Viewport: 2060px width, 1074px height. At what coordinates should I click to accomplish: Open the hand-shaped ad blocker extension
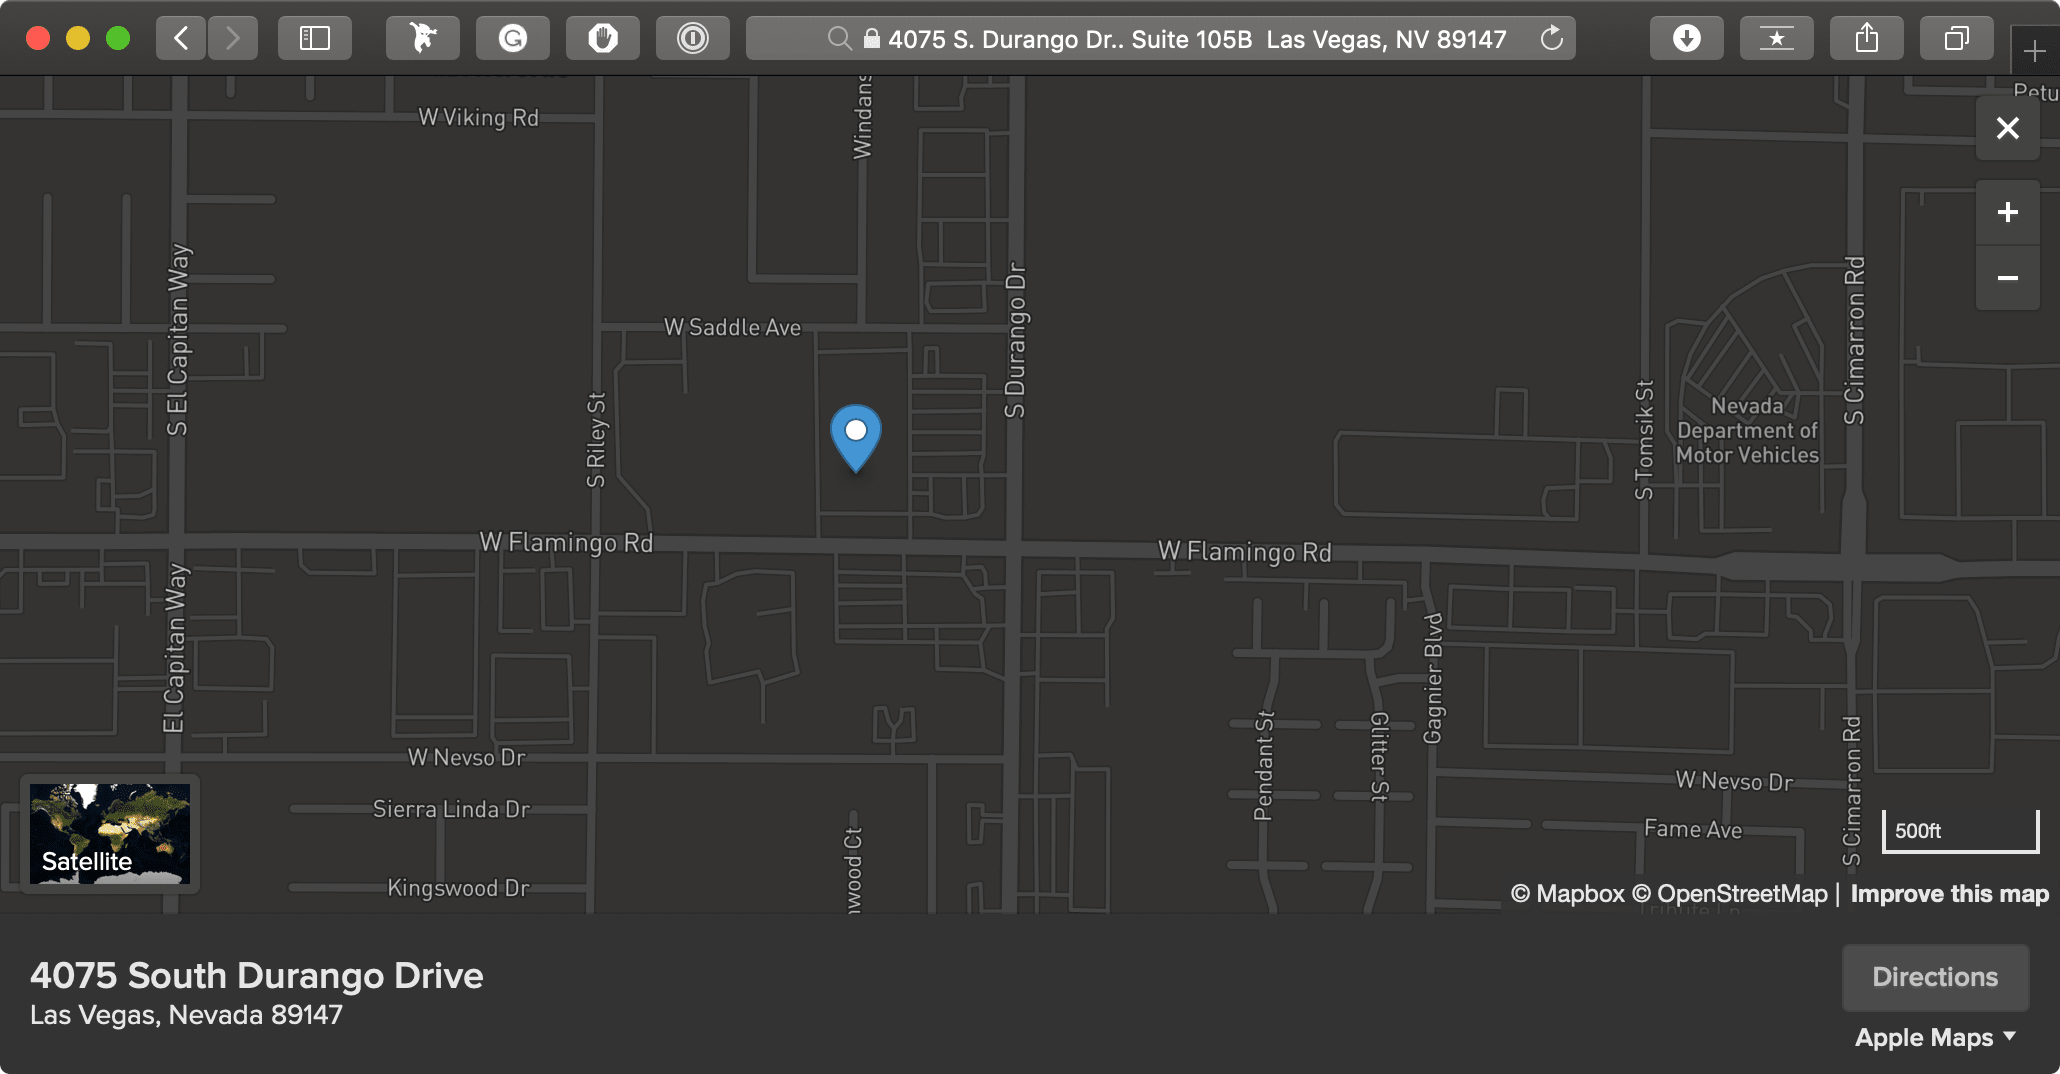[603, 39]
